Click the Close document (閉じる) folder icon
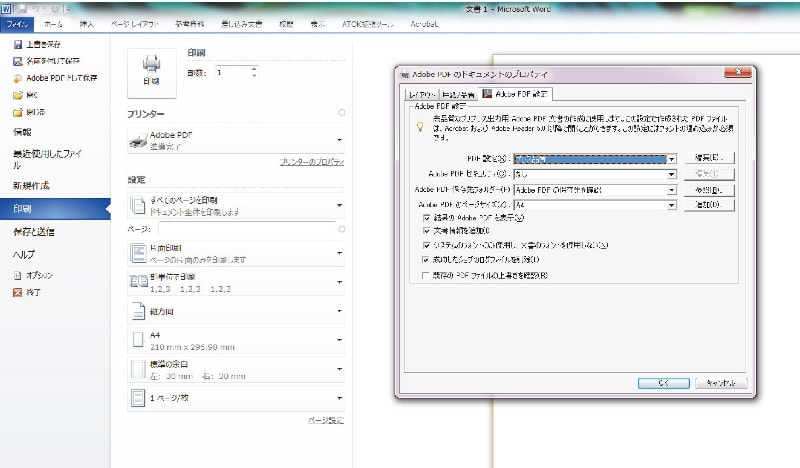 point(17,111)
